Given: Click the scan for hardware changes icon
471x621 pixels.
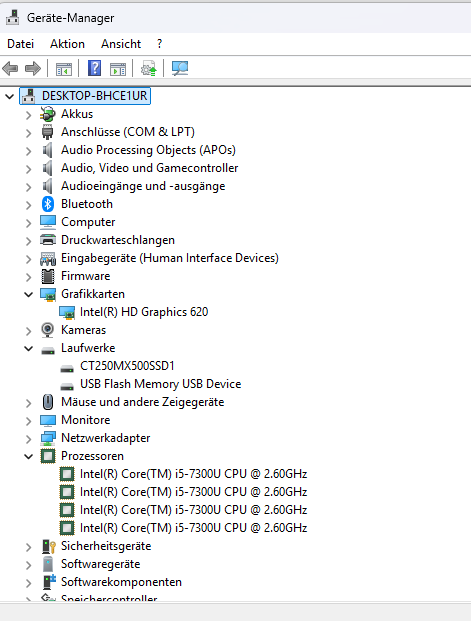Looking at the screenshot, I should click(180, 69).
